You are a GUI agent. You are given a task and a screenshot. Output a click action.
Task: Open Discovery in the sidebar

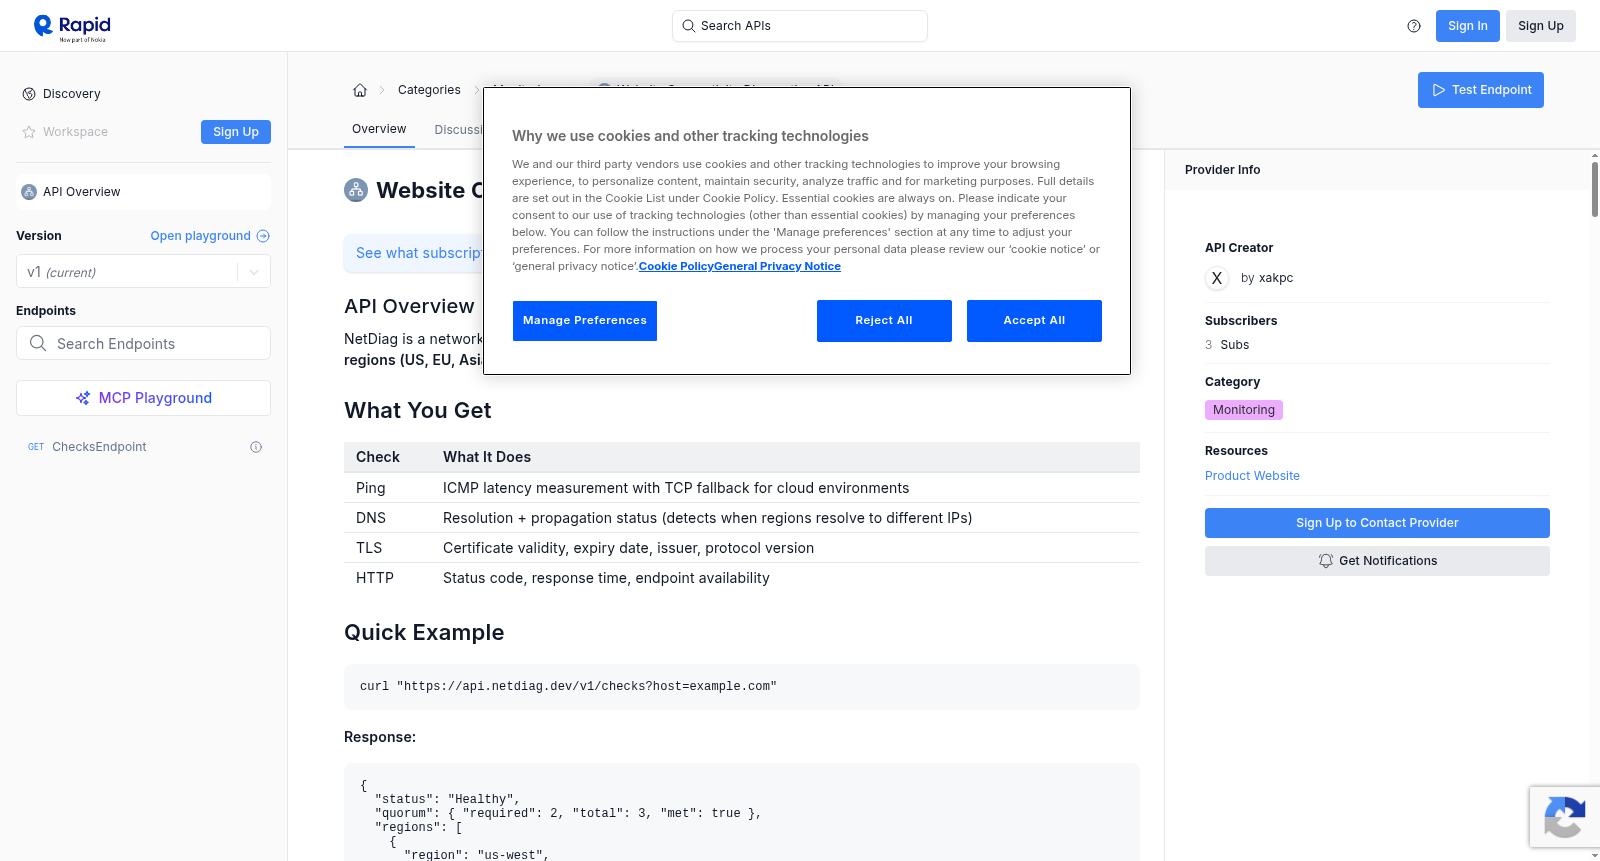pyautogui.click(x=72, y=94)
